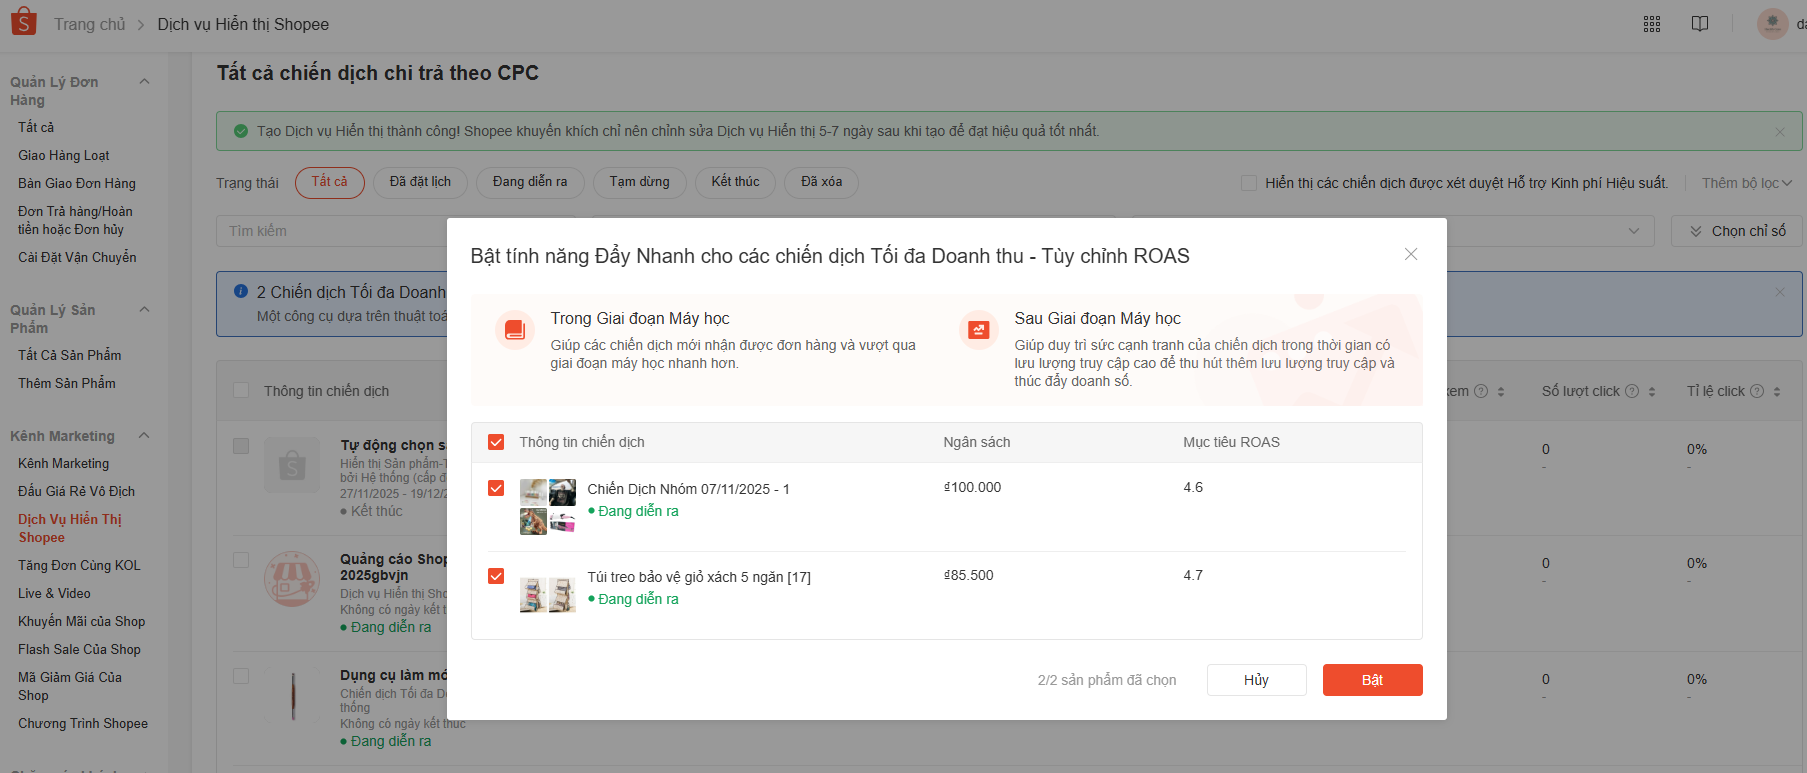Click help icon next to Số lượt click
Screen dimensions: 1807x773
click(1632, 391)
